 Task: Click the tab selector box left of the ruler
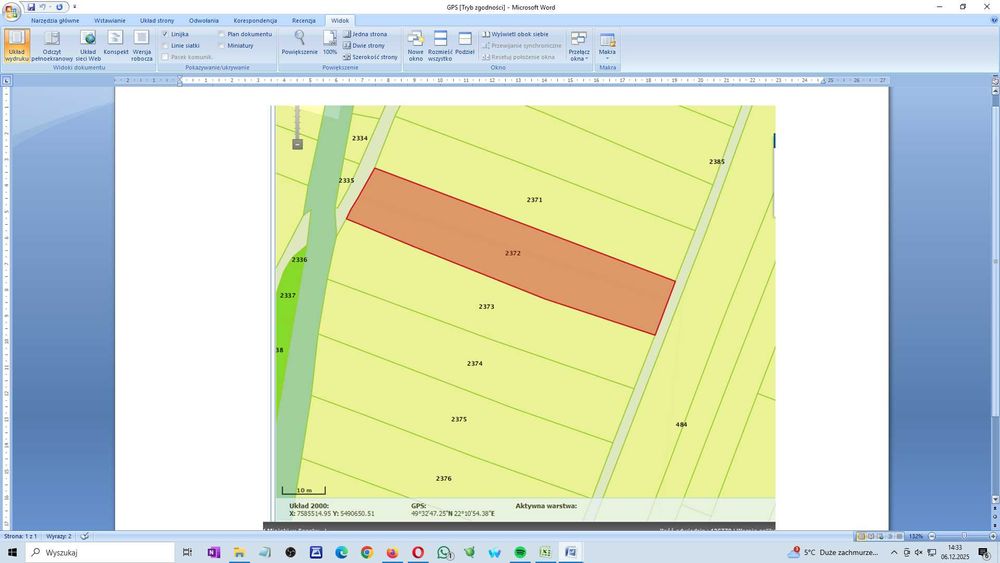6,81
